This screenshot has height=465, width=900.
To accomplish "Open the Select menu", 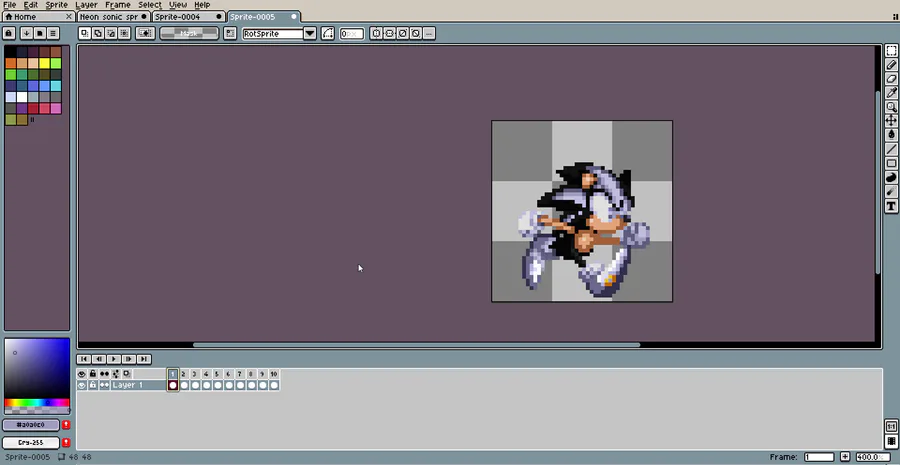I will pyautogui.click(x=149, y=5).
